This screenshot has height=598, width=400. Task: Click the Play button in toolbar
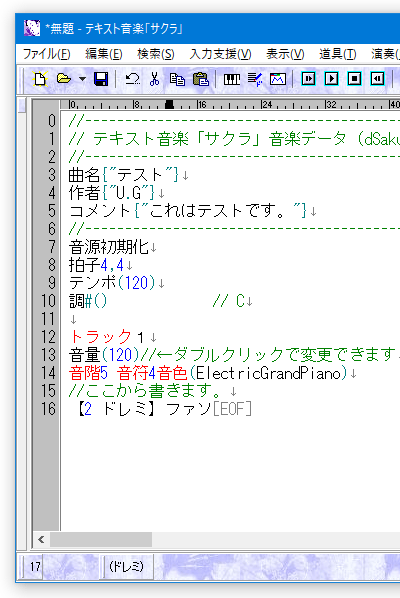click(331, 79)
